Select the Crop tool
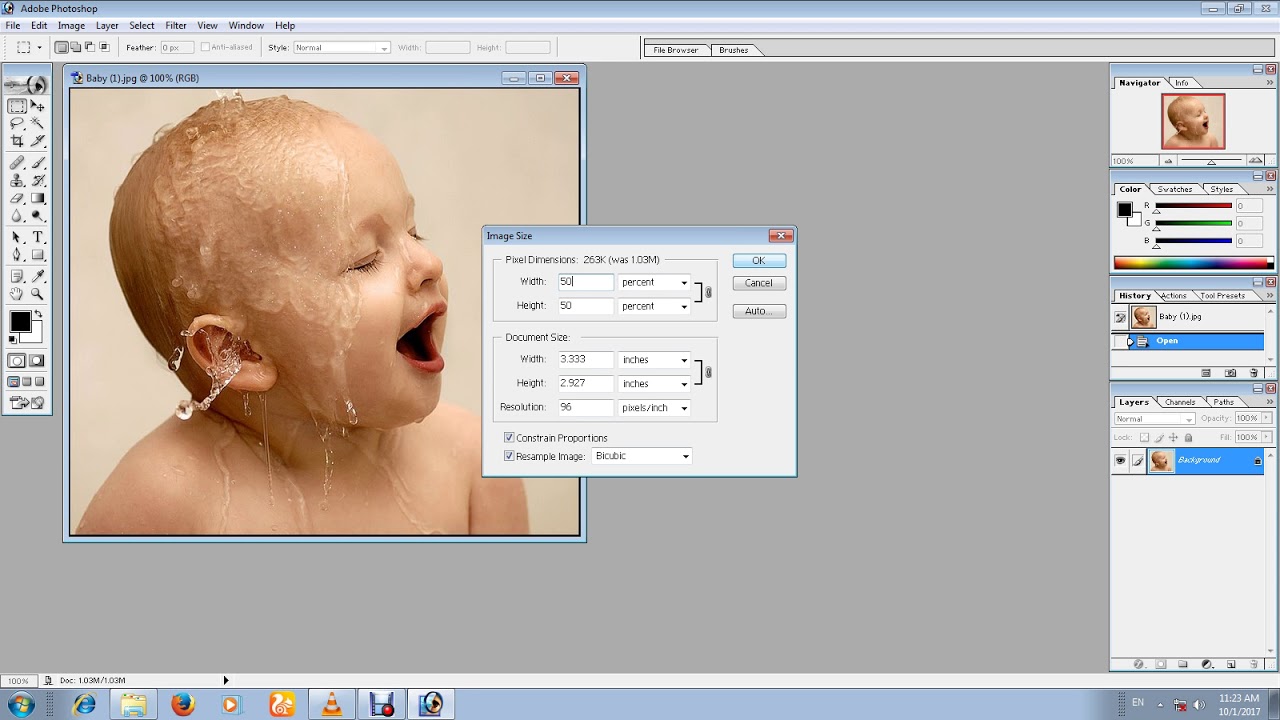Image resolution: width=1280 pixels, height=720 pixels. tap(17, 141)
